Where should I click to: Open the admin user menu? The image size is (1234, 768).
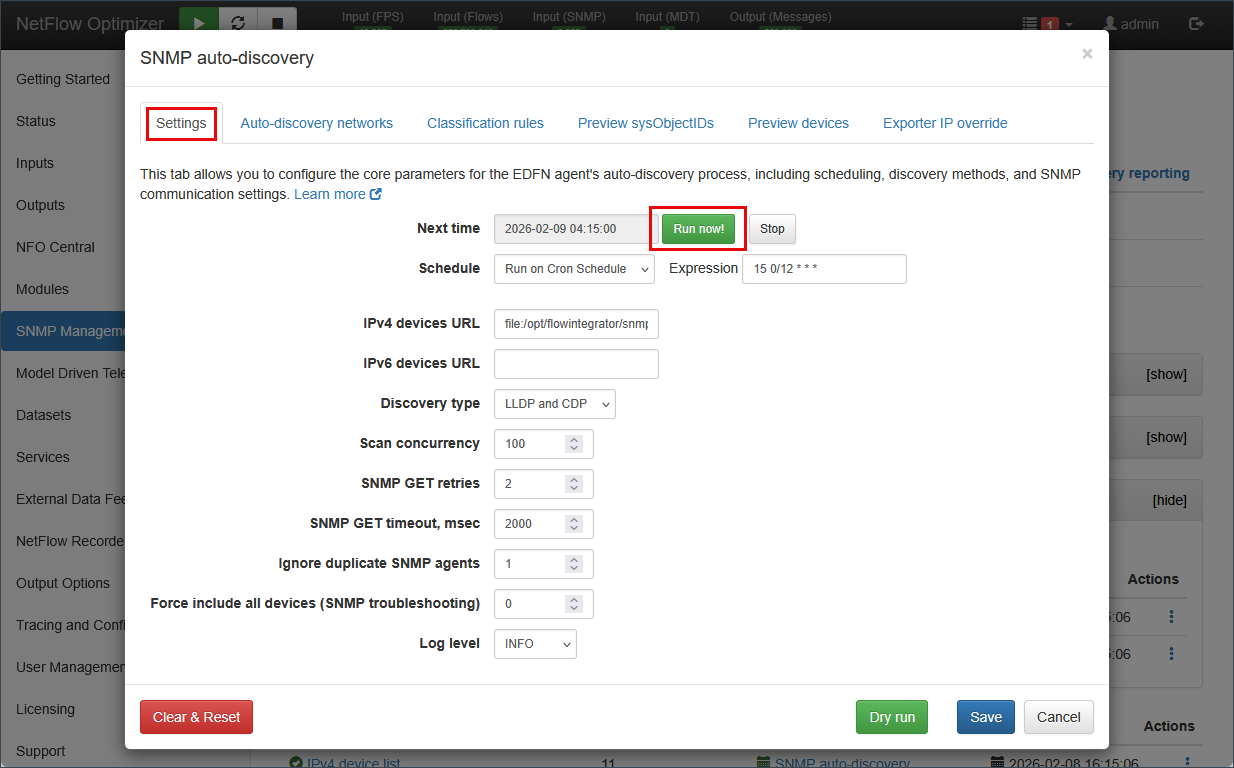coord(1130,24)
